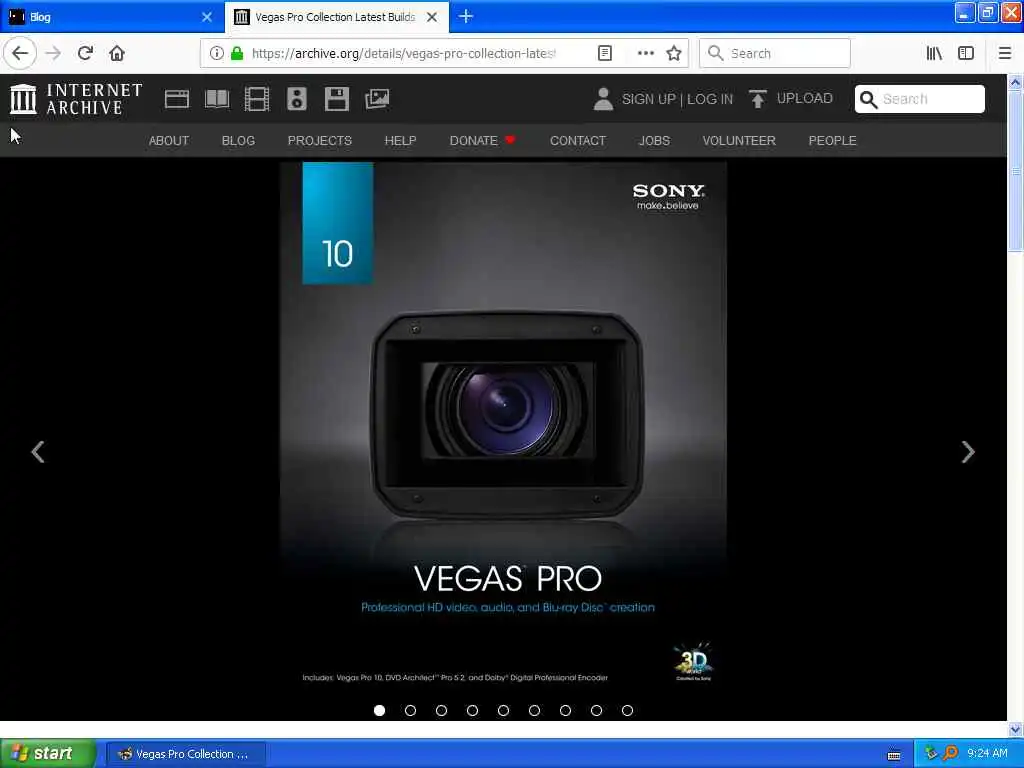
Task: Open the Windows start button
Action: click(48, 753)
